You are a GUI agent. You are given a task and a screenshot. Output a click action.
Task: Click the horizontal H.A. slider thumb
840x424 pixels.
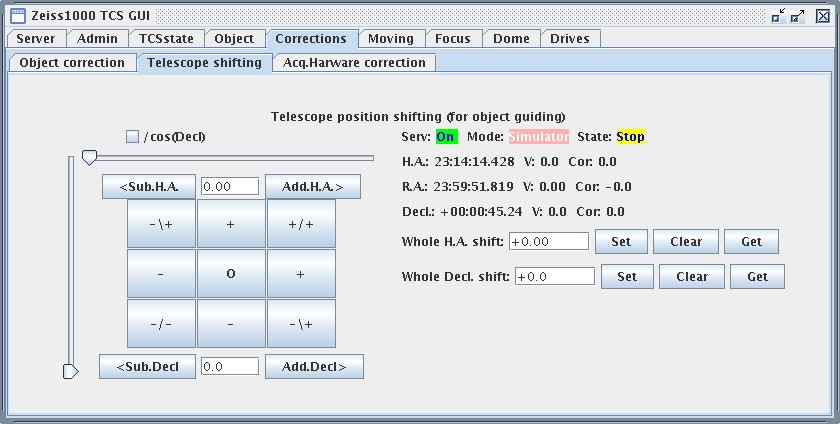pos(89,158)
